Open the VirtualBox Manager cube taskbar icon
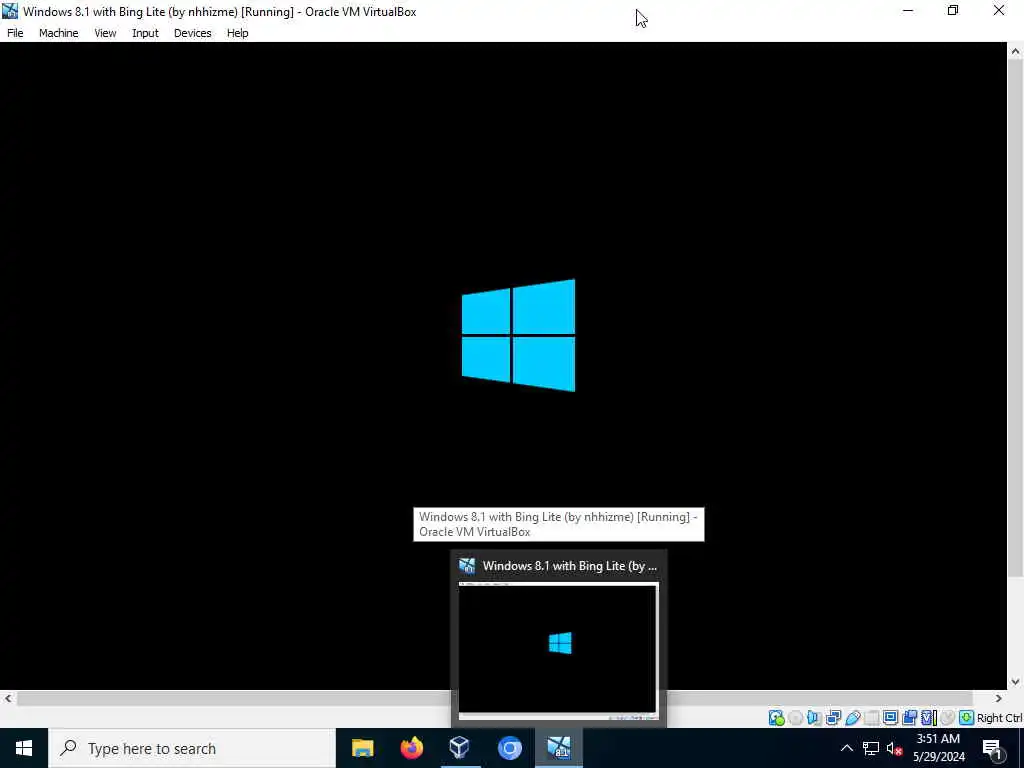The width and height of the screenshot is (1024, 768). [x=460, y=748]
